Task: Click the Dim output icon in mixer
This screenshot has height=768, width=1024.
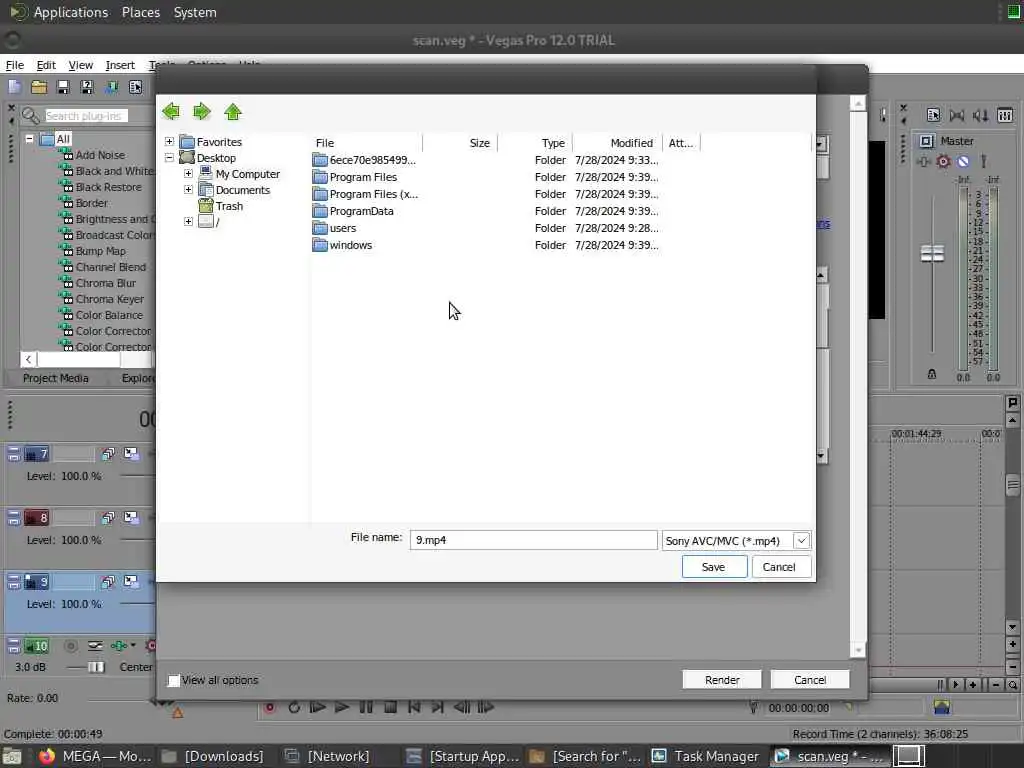Action: tap(980, 116)
